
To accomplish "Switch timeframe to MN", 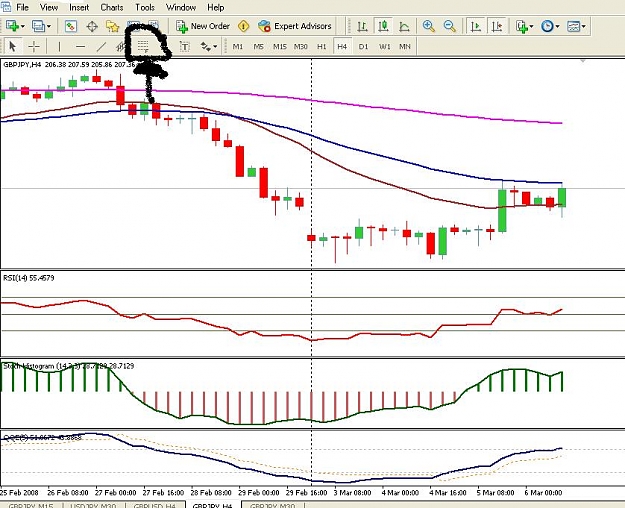I will click(x=405, y=47).
